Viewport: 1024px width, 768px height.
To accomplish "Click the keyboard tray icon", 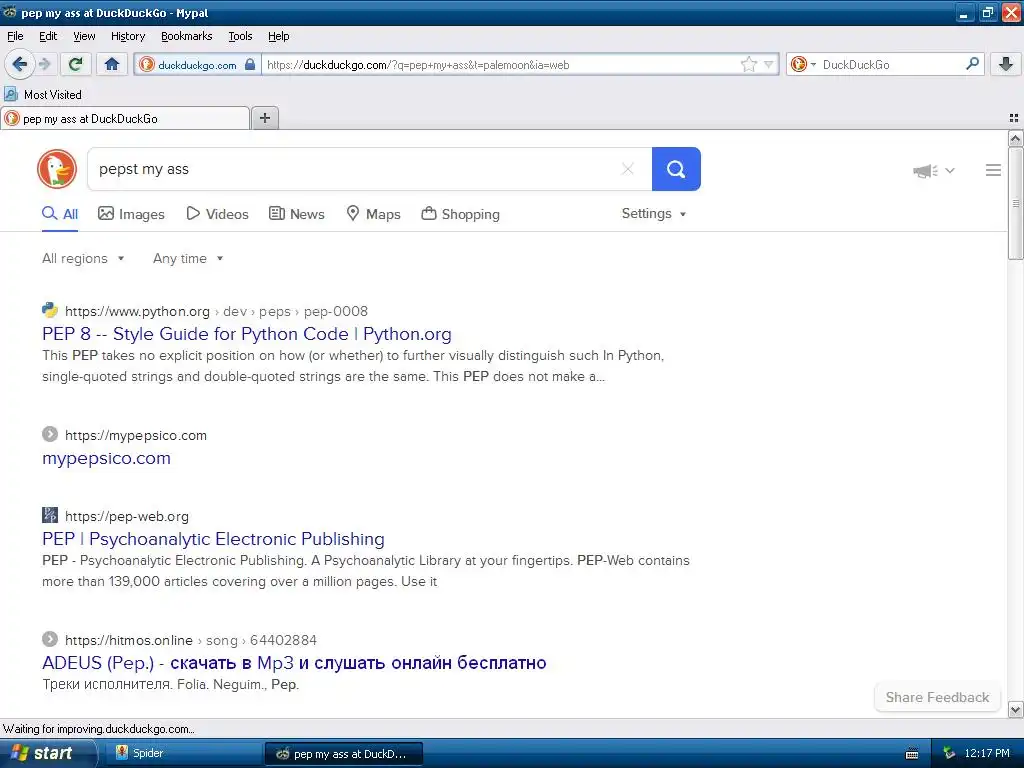I will click(x=912, y=754).
